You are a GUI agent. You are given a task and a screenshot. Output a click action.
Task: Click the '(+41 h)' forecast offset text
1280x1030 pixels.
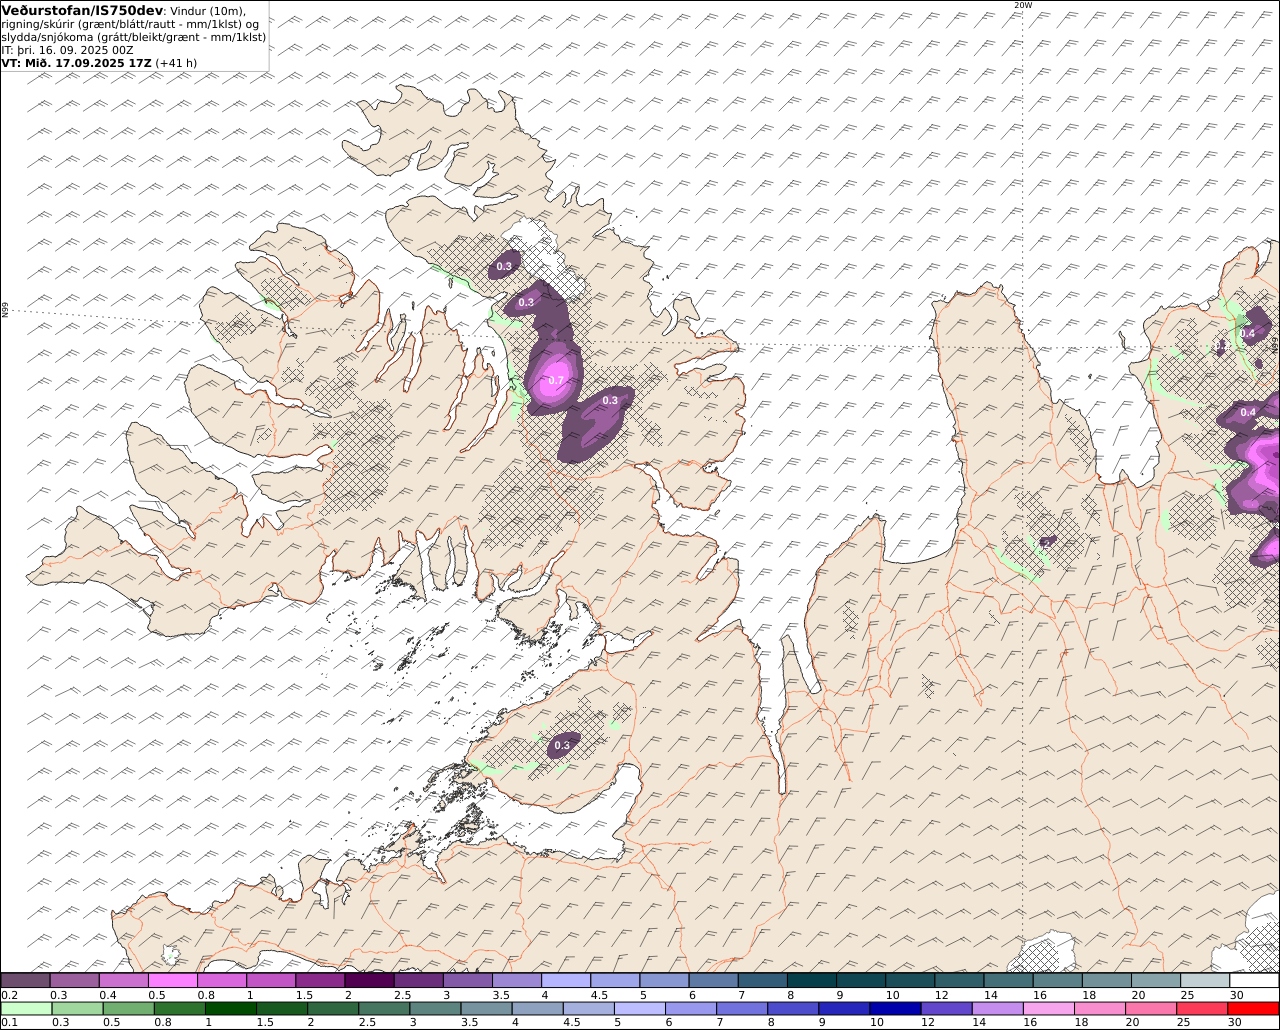click(176, 62)
